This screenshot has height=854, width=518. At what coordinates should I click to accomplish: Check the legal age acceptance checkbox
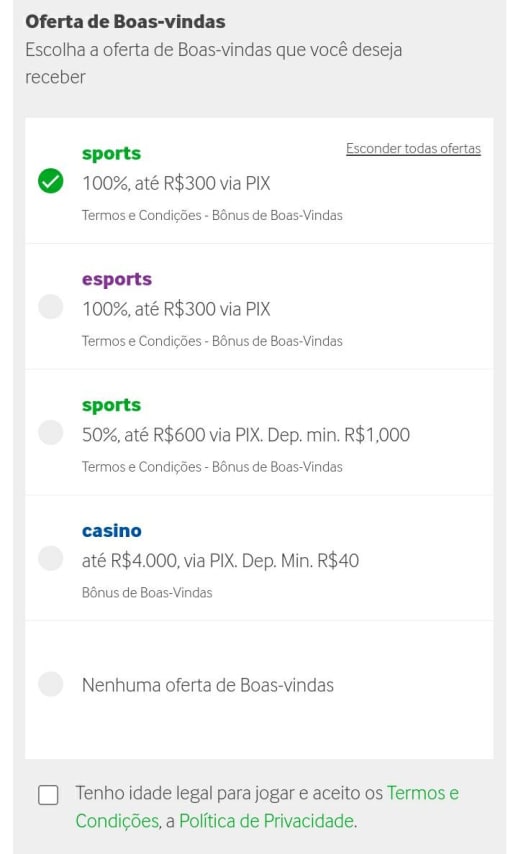click(x=48, y=795)
